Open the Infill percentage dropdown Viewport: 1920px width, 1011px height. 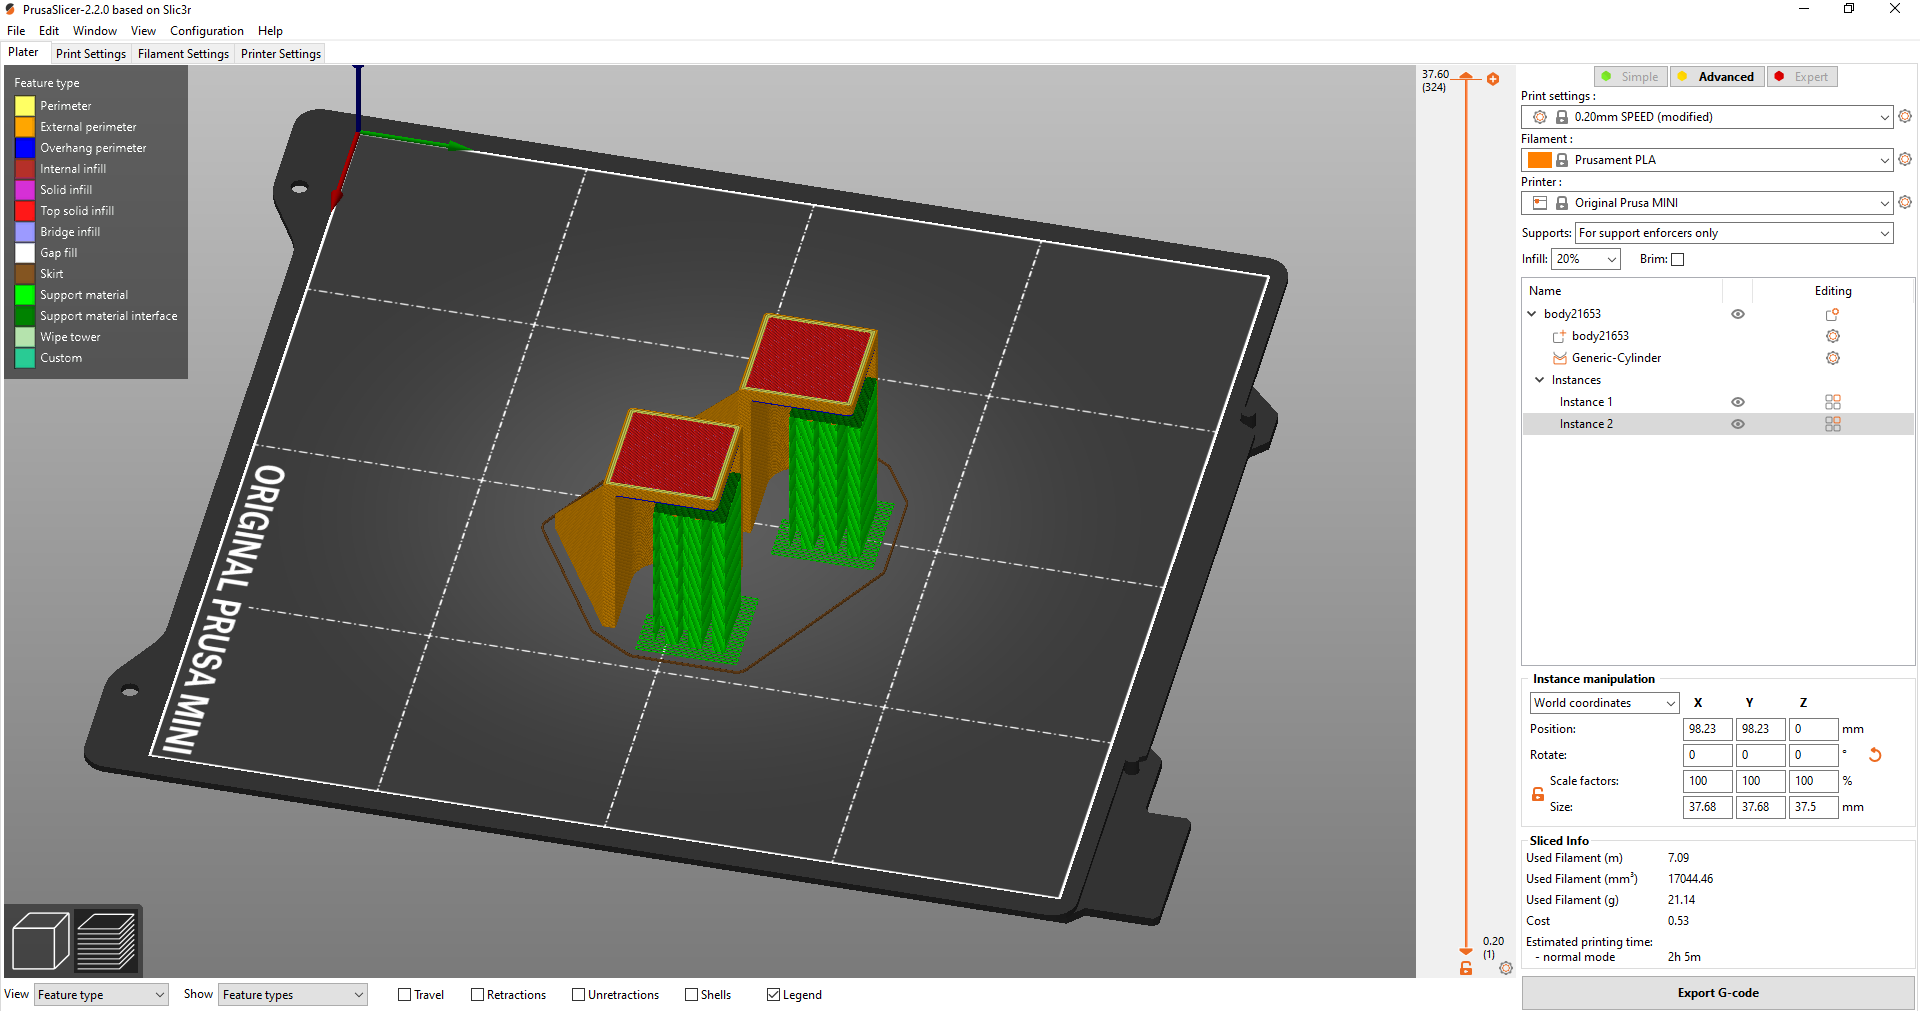(x=1586, y=259)
